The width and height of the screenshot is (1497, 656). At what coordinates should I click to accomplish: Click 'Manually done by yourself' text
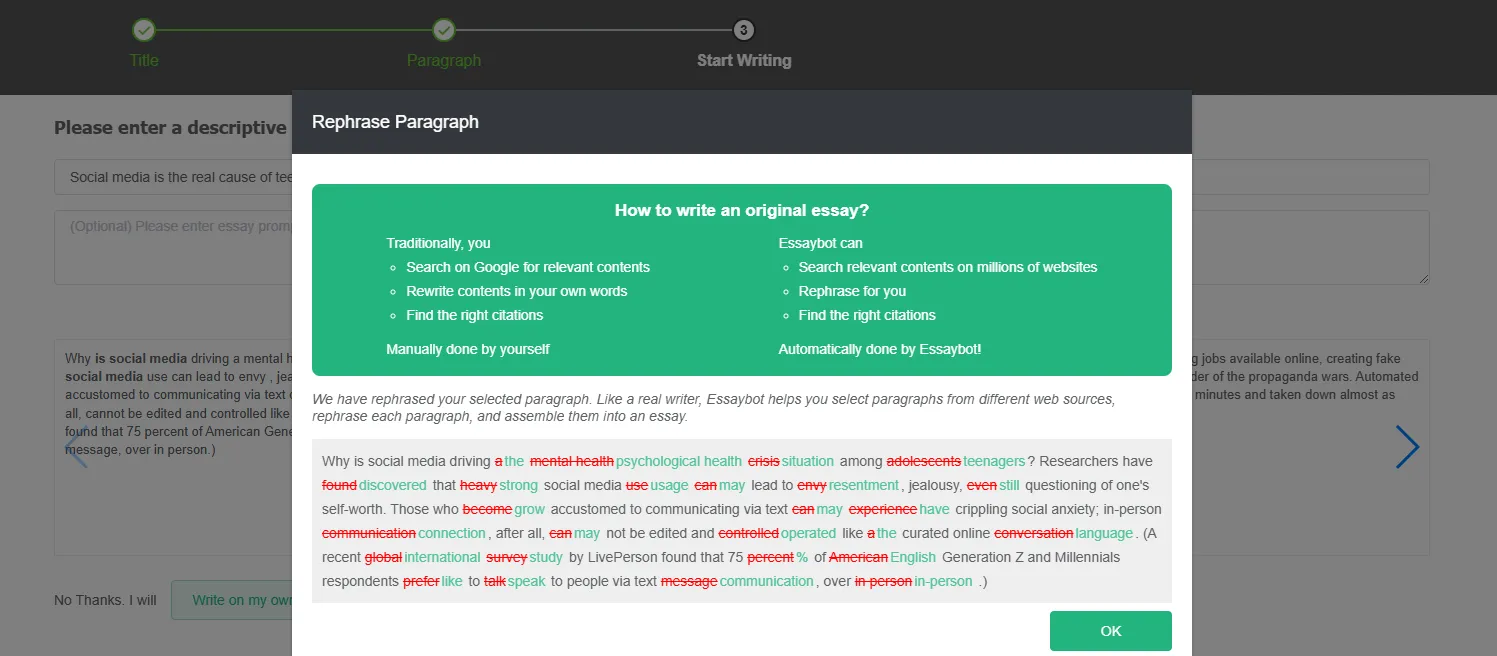coord(468,349)
